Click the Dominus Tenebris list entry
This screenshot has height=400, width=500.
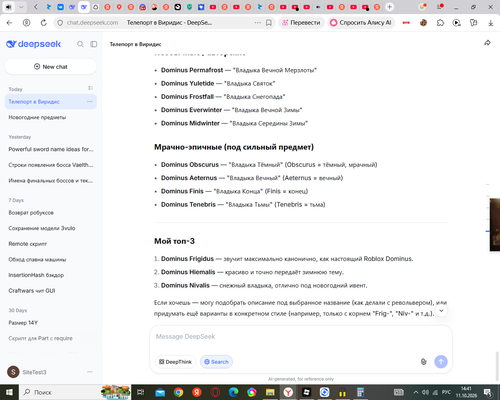click(243, 204)
